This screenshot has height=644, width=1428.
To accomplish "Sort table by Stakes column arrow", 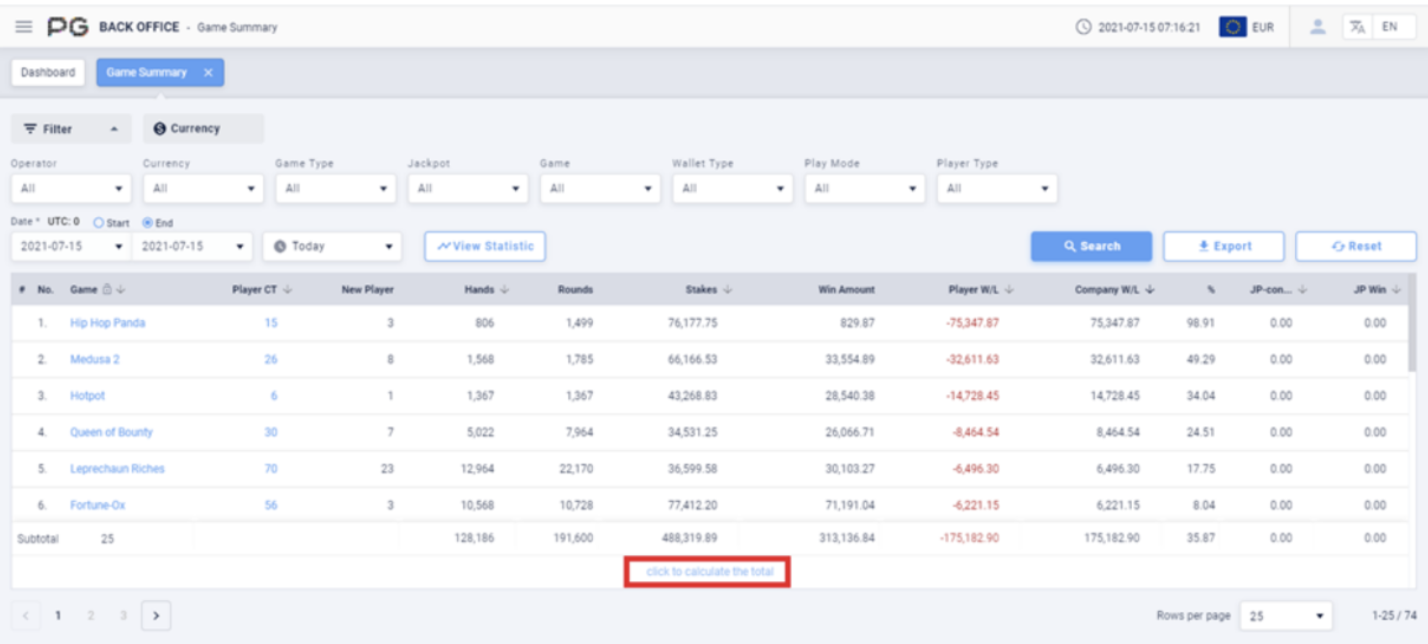I will pos(727,290).
